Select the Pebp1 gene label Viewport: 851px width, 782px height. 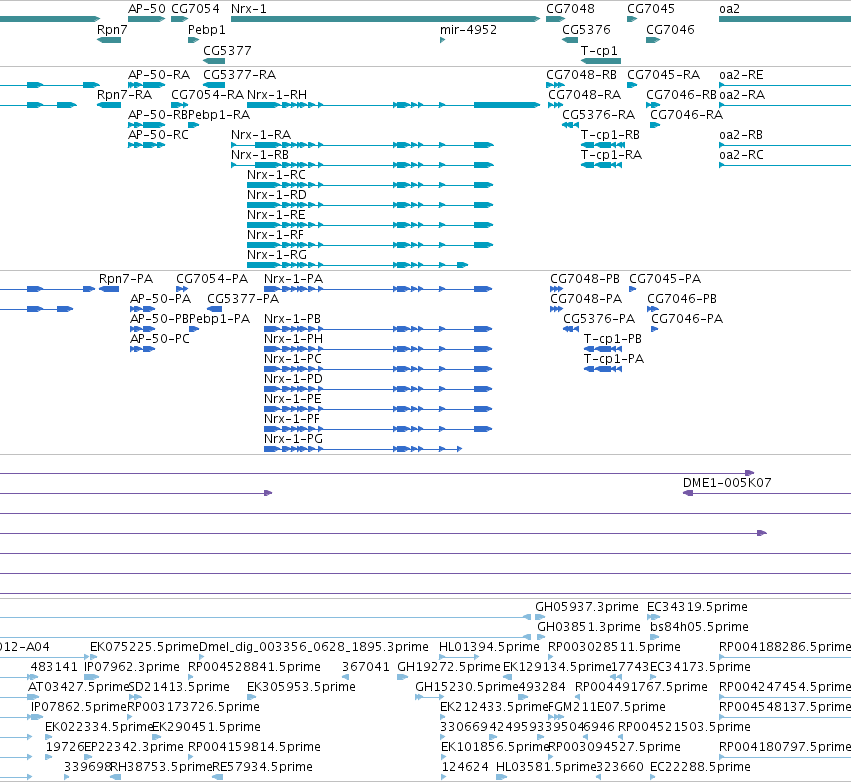coord(207,29)
